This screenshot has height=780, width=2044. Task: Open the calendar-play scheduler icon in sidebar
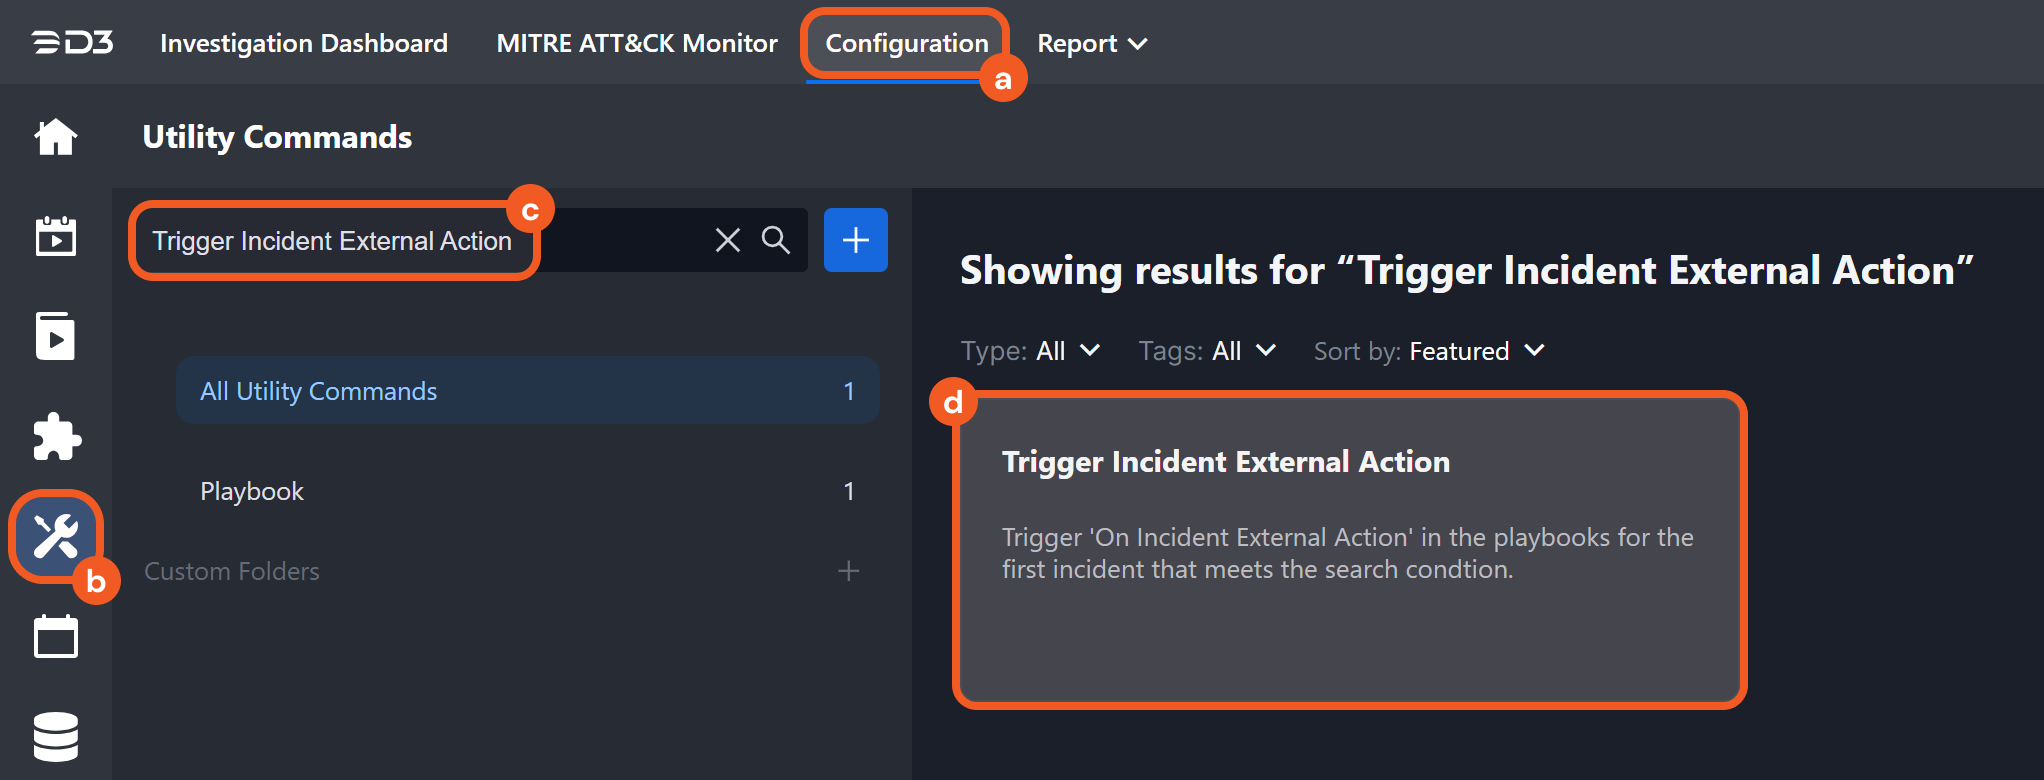56,237
